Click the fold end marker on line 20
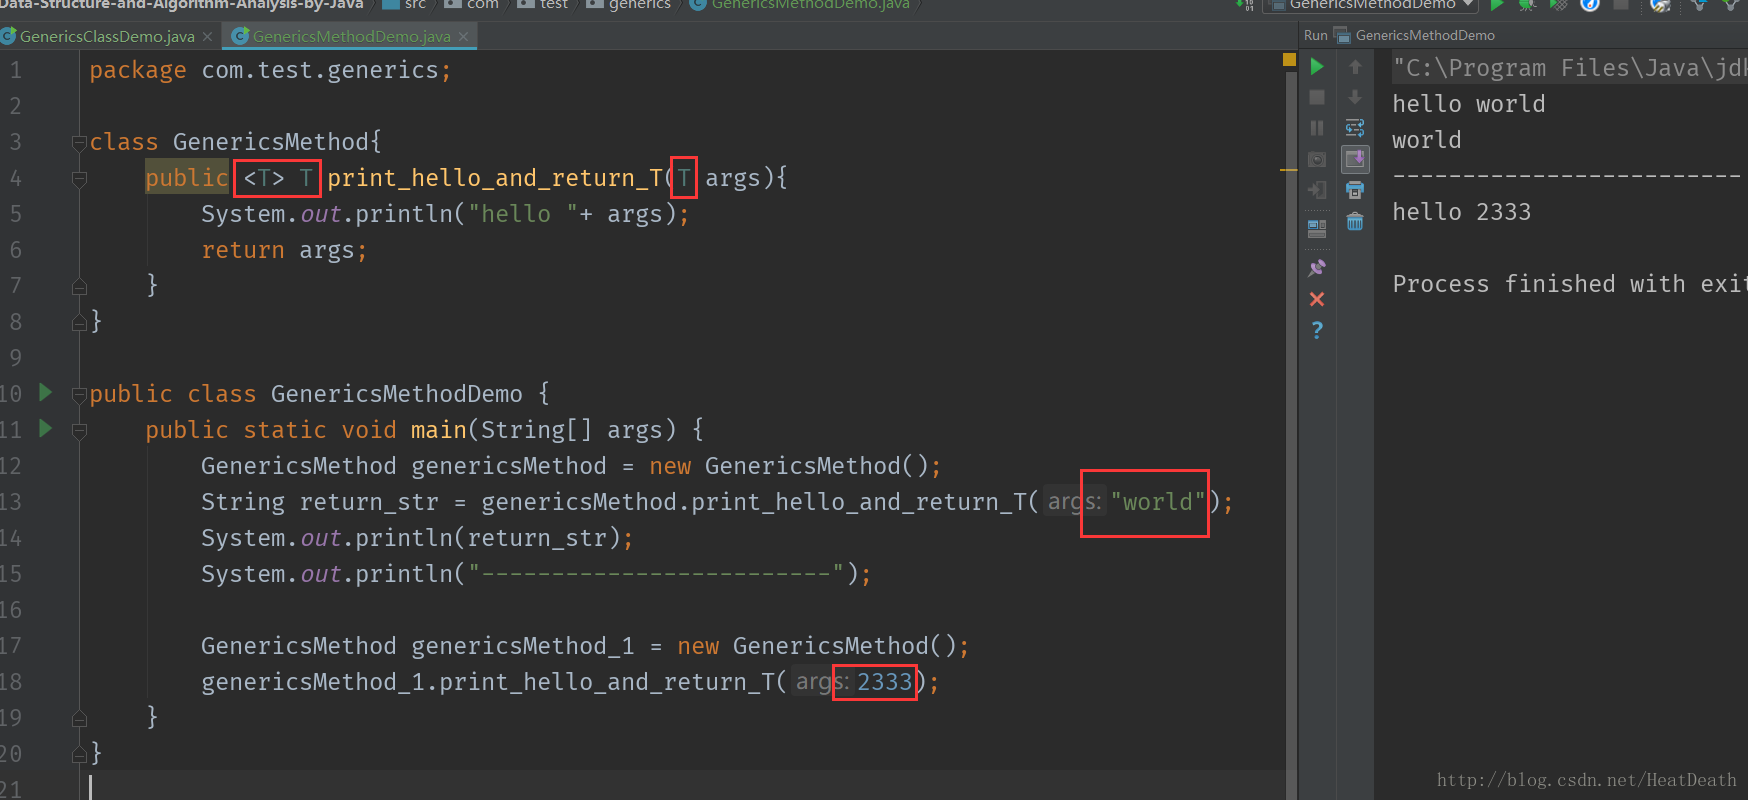Screen dimensions: 1748x800 [x=80, y=755]
